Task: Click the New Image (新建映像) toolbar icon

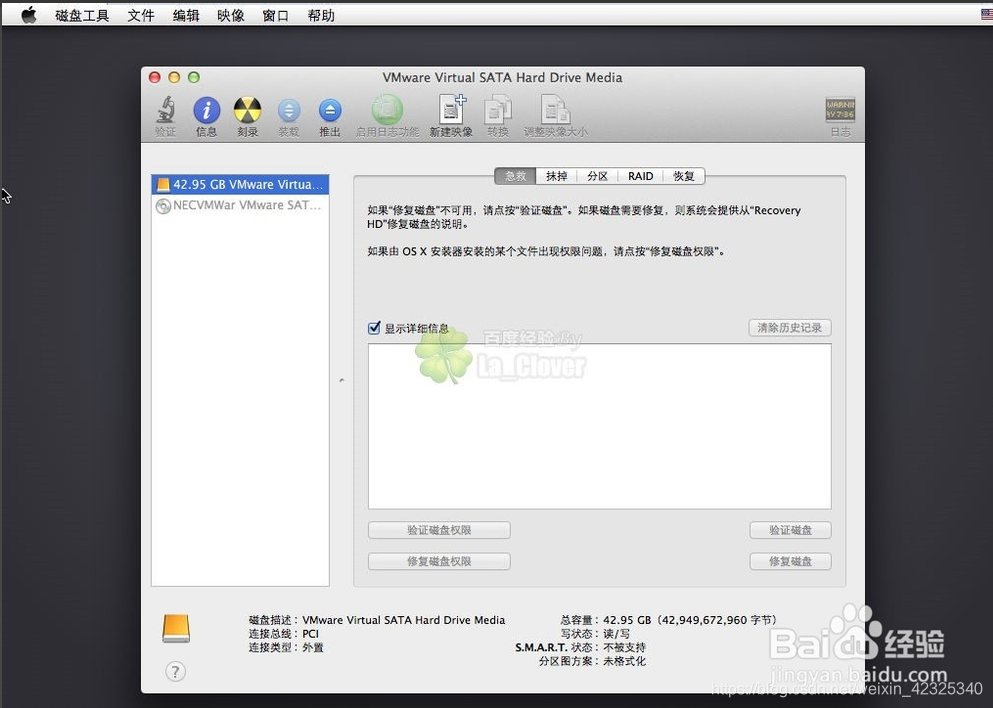Action: (x=452, y=110)
